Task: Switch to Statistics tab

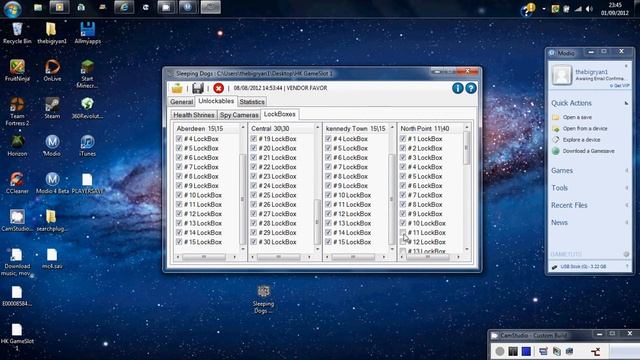Action: pyautogui.click(x=252, y=102)
